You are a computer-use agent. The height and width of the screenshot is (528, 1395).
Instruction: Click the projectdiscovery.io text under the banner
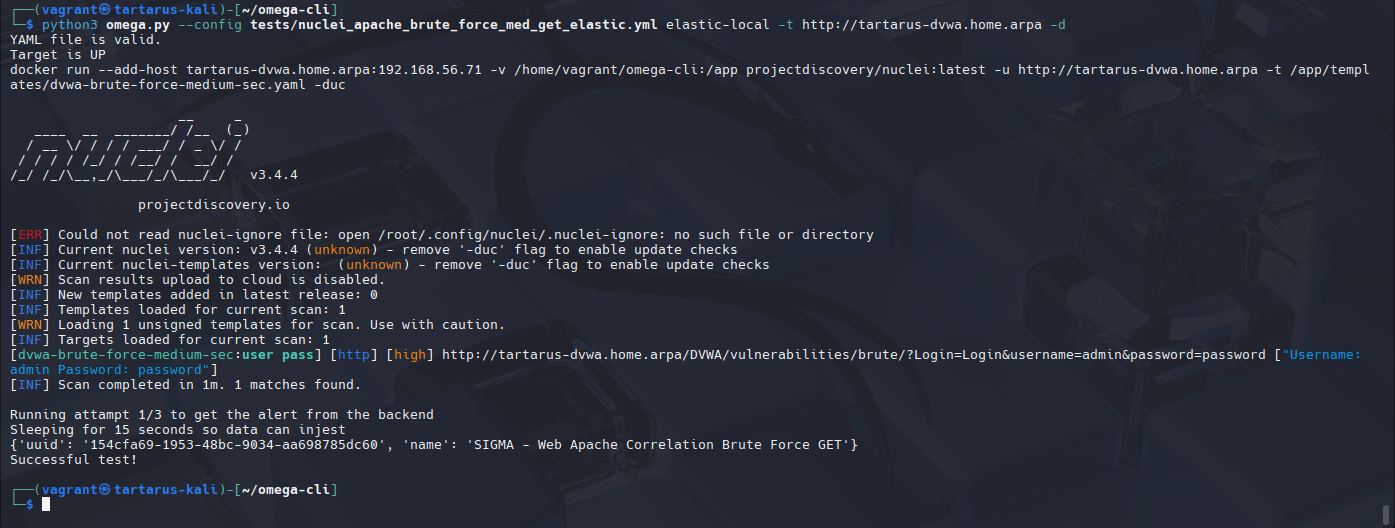213,205
